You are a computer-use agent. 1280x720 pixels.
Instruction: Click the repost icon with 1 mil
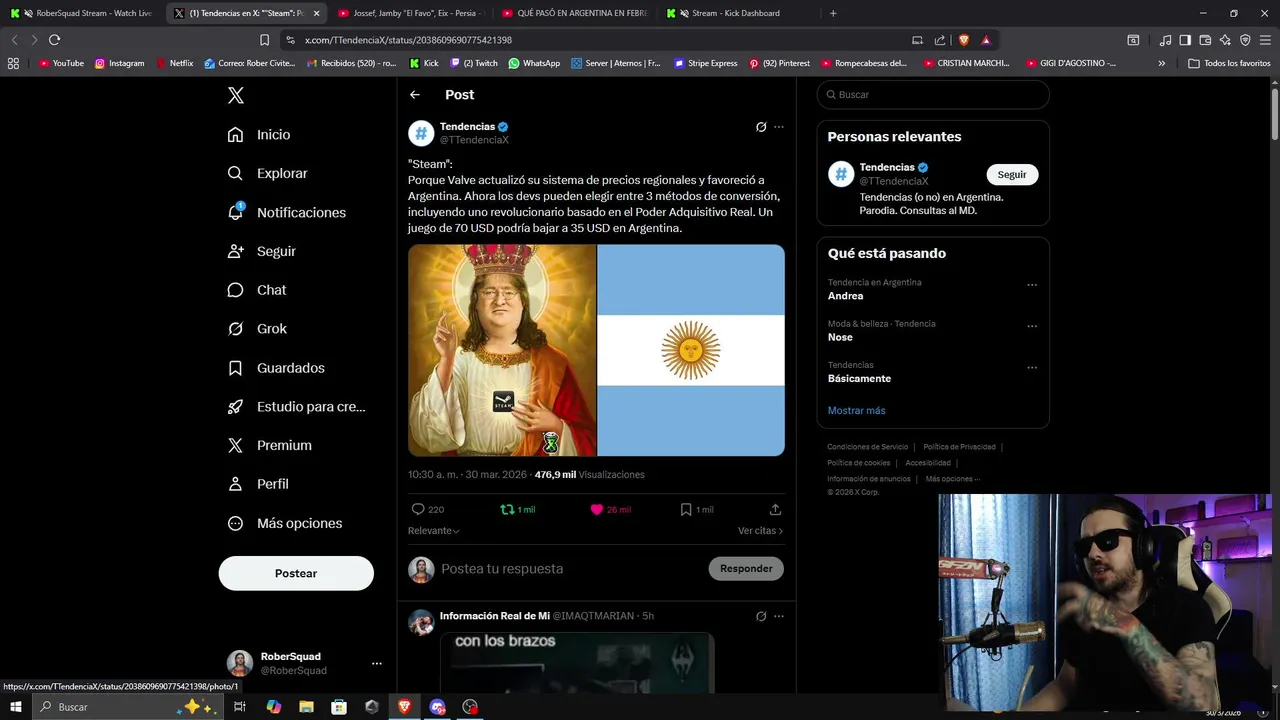(518, 509)
